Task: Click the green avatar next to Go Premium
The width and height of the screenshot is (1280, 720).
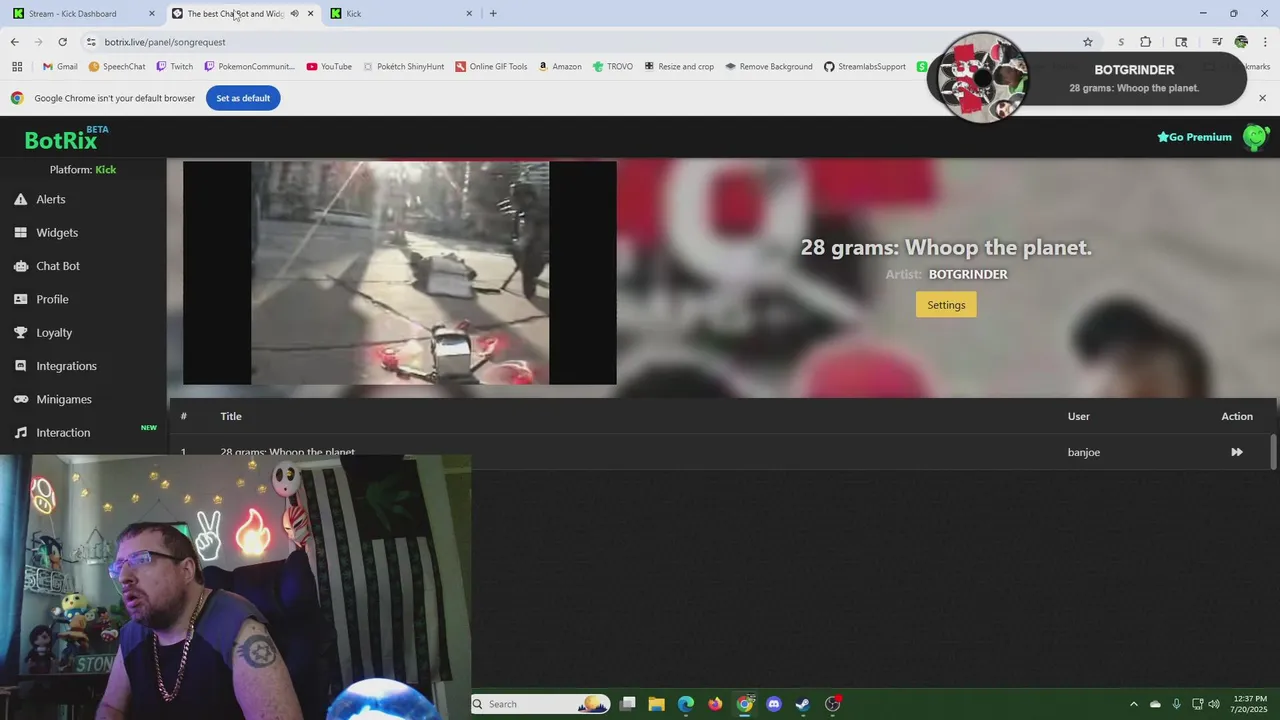Action: coord(1256,137)
